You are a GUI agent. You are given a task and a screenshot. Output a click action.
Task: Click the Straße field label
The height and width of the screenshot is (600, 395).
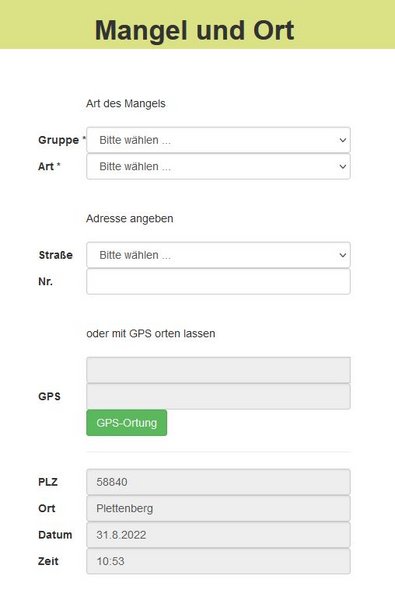(55, 255)
